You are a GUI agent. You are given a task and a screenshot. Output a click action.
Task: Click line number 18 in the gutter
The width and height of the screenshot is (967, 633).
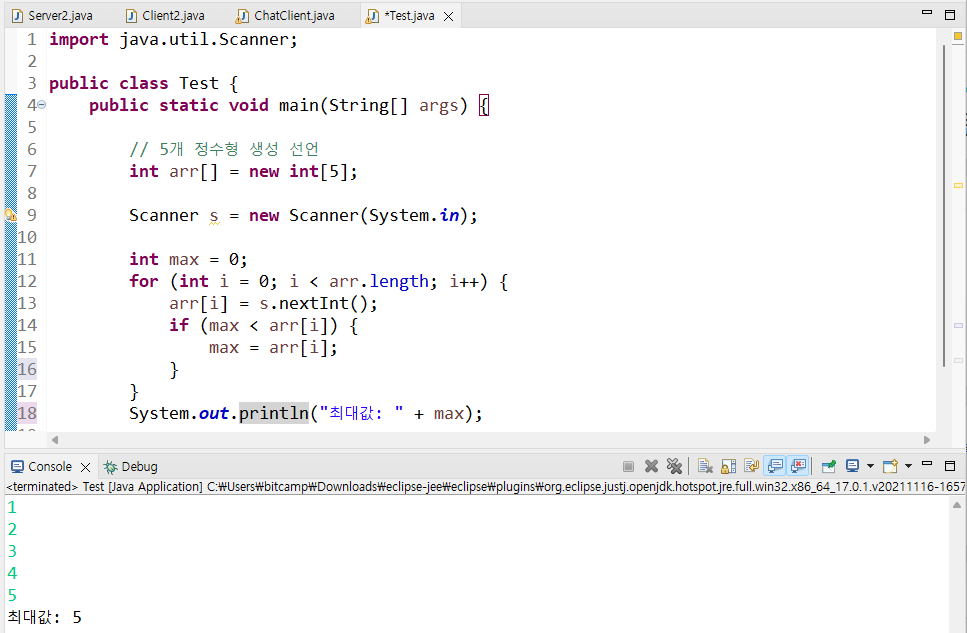[27, 413]
